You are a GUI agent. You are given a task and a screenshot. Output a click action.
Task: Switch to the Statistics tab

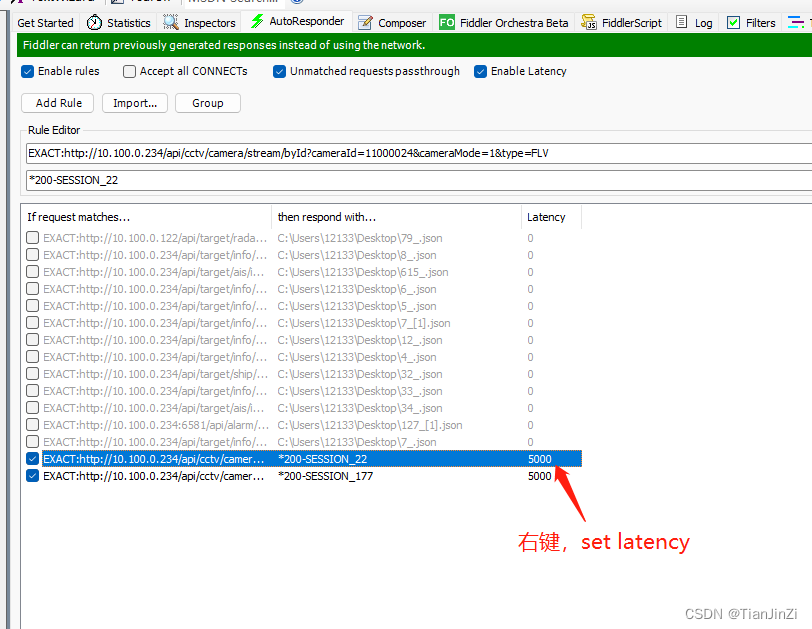point(128,23)
